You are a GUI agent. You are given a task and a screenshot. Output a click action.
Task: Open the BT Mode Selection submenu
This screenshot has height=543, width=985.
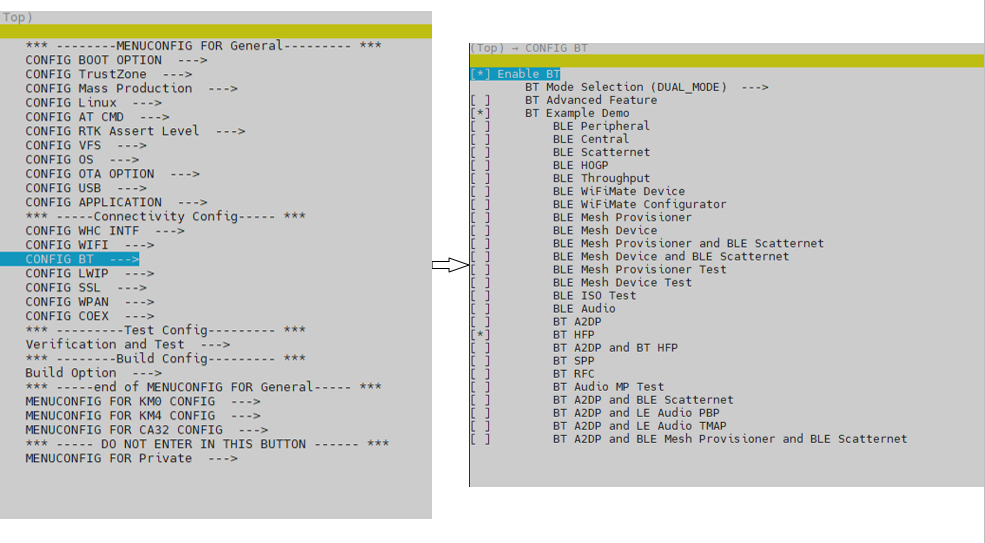click(x=646, y=87)
